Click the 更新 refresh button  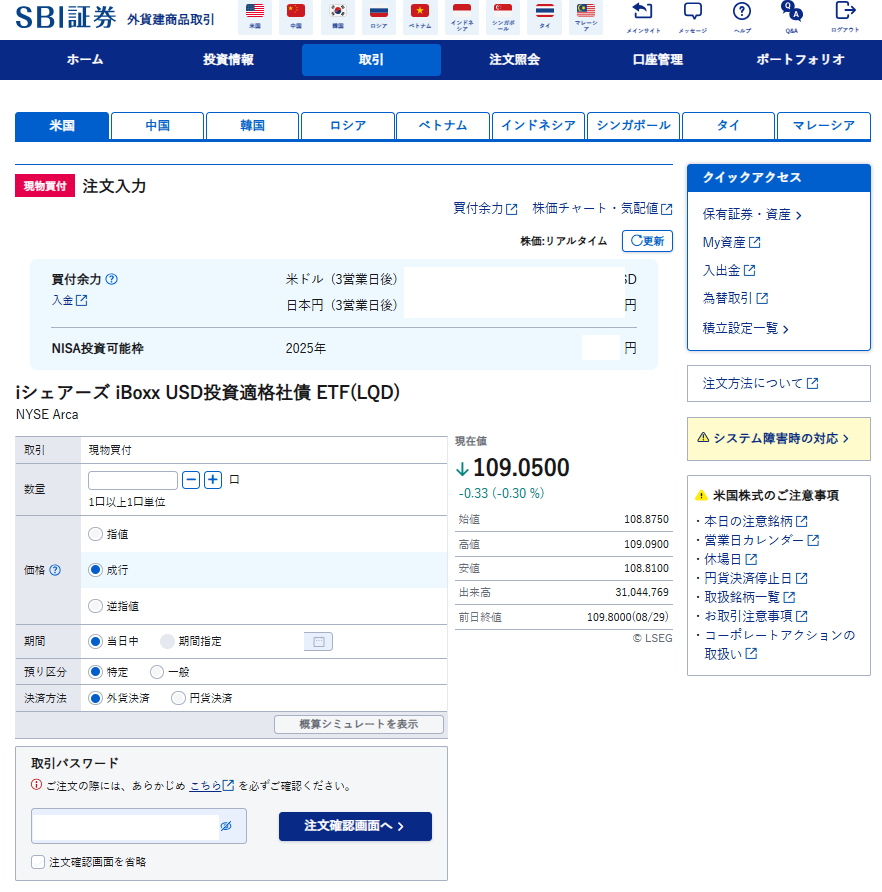648,241
